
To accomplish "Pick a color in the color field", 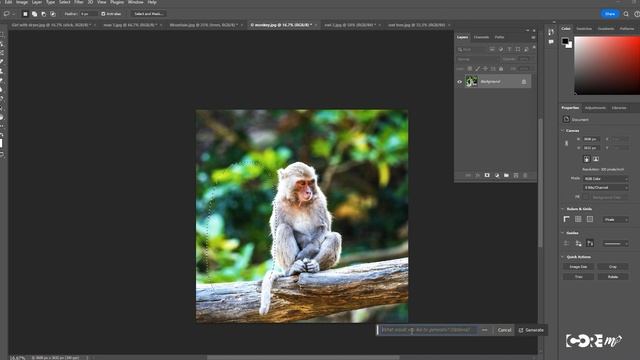I will pyautogui.click(x=607, y=65).
